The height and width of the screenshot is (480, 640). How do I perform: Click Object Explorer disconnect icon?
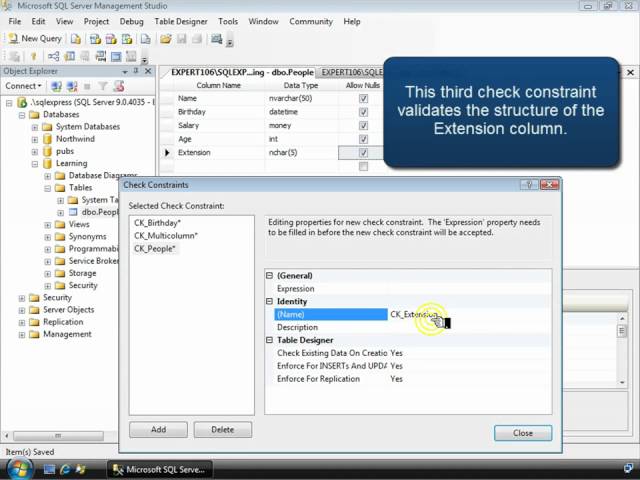coord(72,86)
